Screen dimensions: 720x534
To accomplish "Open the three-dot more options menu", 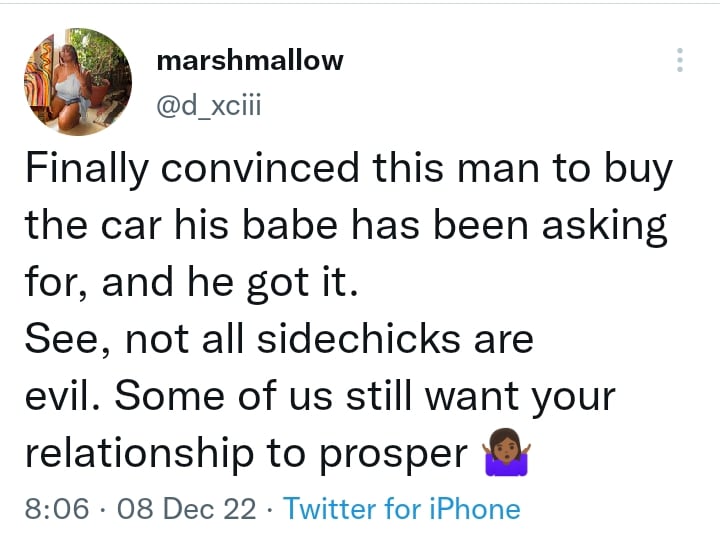I will [x=680, y=60].
